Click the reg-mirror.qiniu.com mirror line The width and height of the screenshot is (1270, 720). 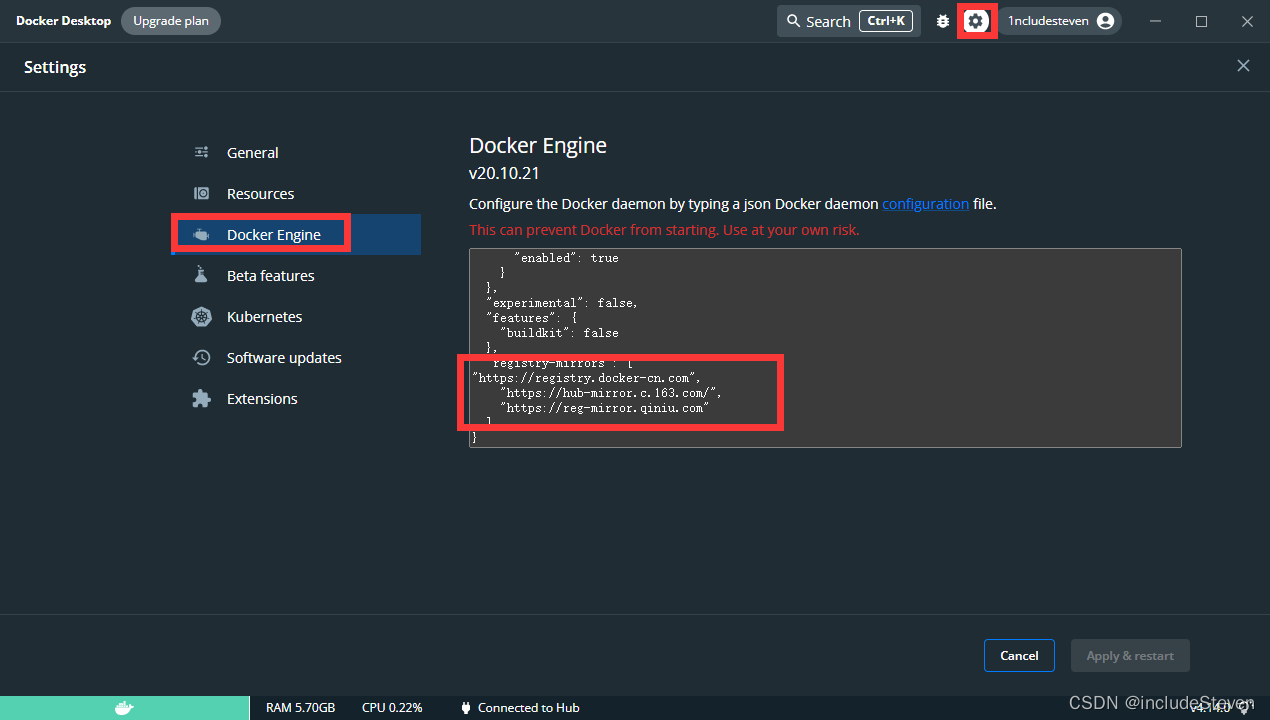604,408
